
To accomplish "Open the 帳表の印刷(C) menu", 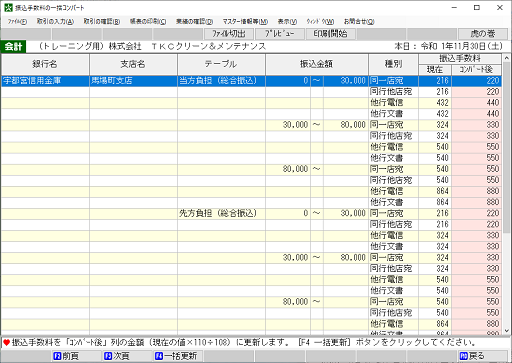I will pyautogui.click(x=148, y=22).
